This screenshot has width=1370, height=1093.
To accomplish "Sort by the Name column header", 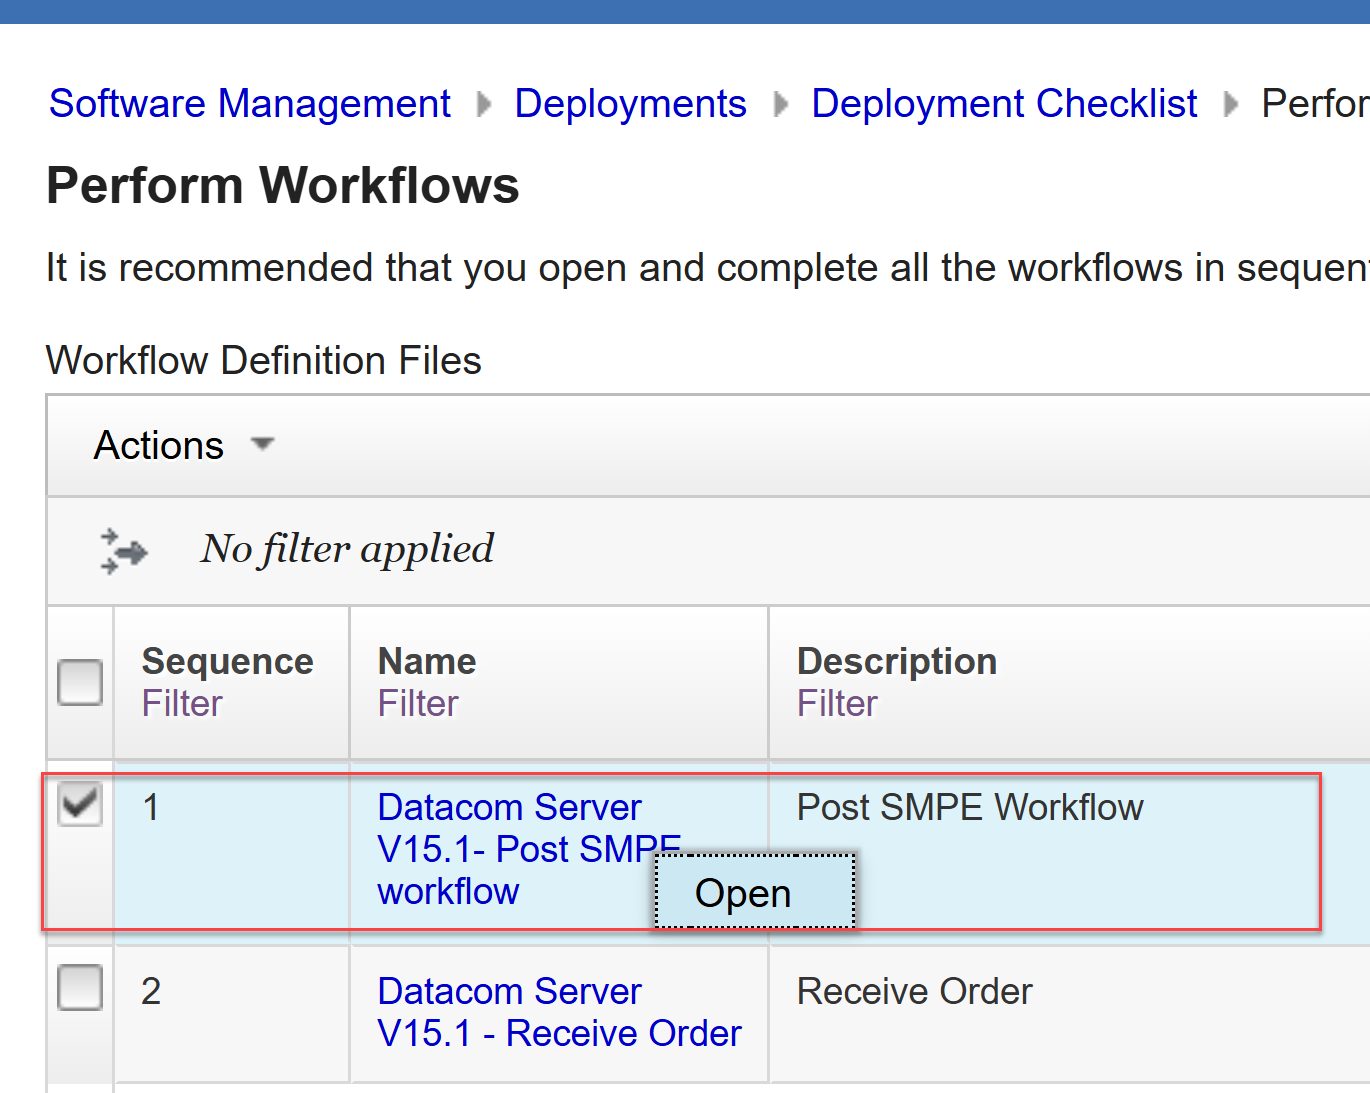I will pyautogui.click(x=427, y=662).
